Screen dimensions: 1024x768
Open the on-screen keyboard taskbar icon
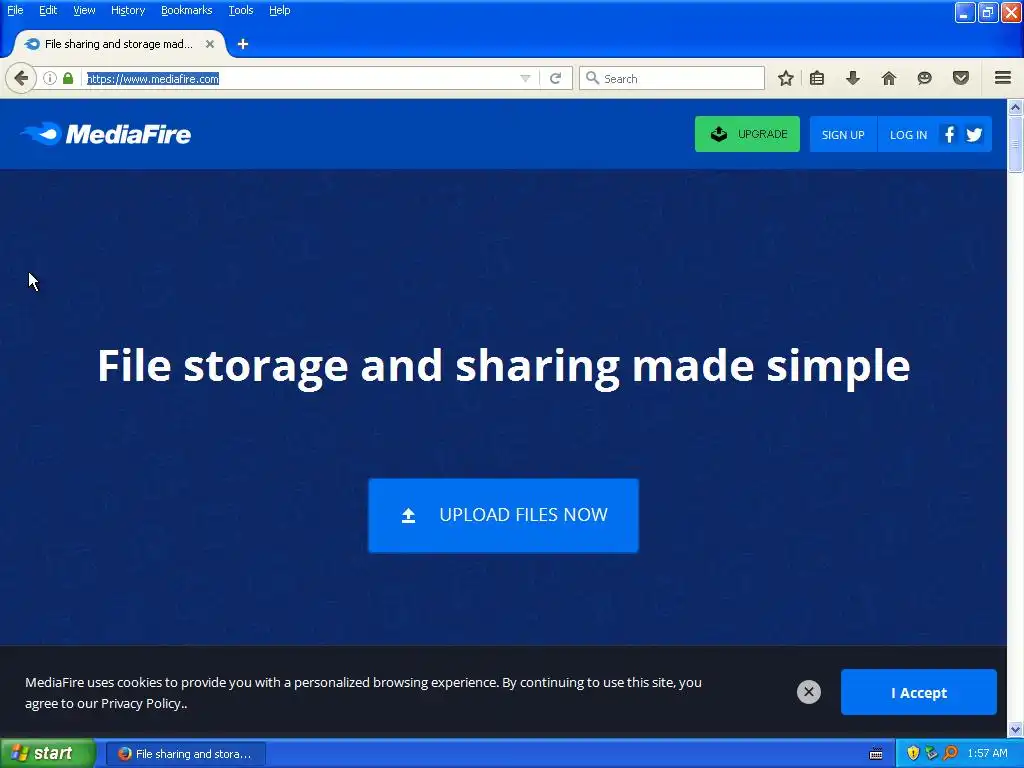(876, 754)
